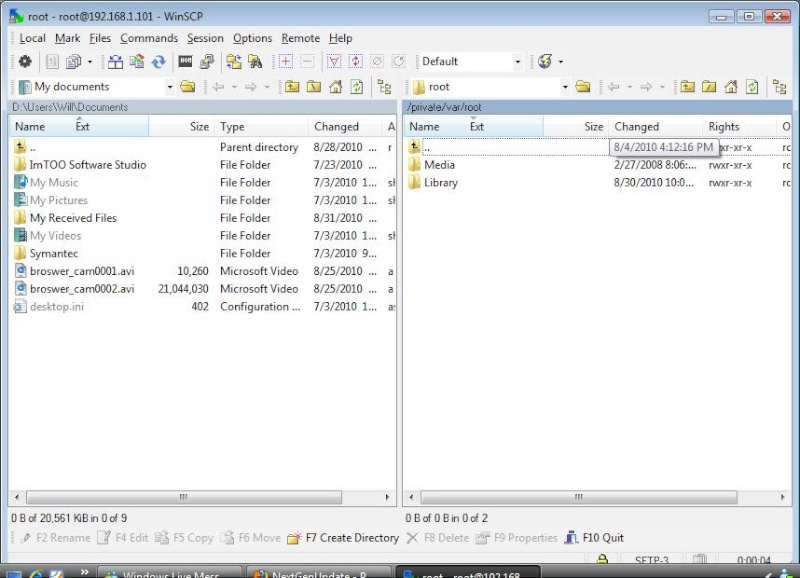
Task: Expand the remote forward history dropdown arrow
Action: [662, 87]
